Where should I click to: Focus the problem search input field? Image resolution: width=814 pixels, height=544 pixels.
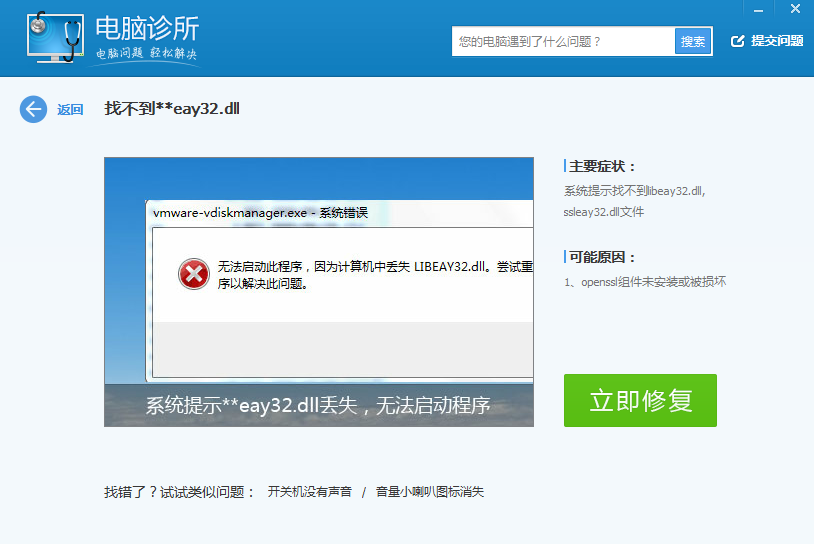pos(563,42)
